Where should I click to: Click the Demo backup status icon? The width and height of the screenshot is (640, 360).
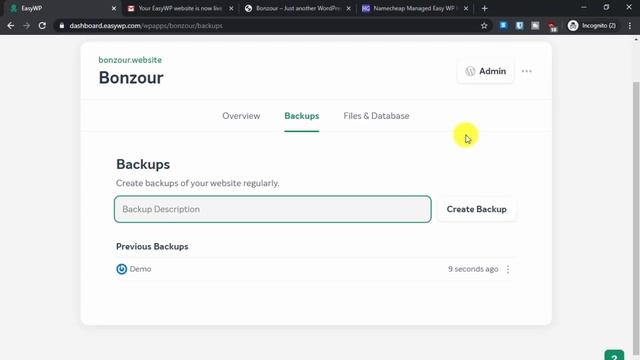(122, 269)
